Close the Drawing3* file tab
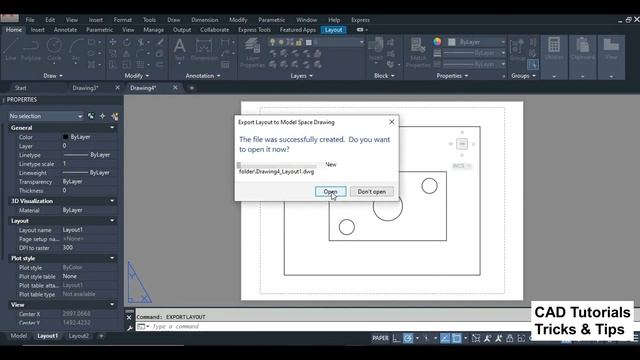The width and height of the screenshot is (640, 360). click(118, 88)
